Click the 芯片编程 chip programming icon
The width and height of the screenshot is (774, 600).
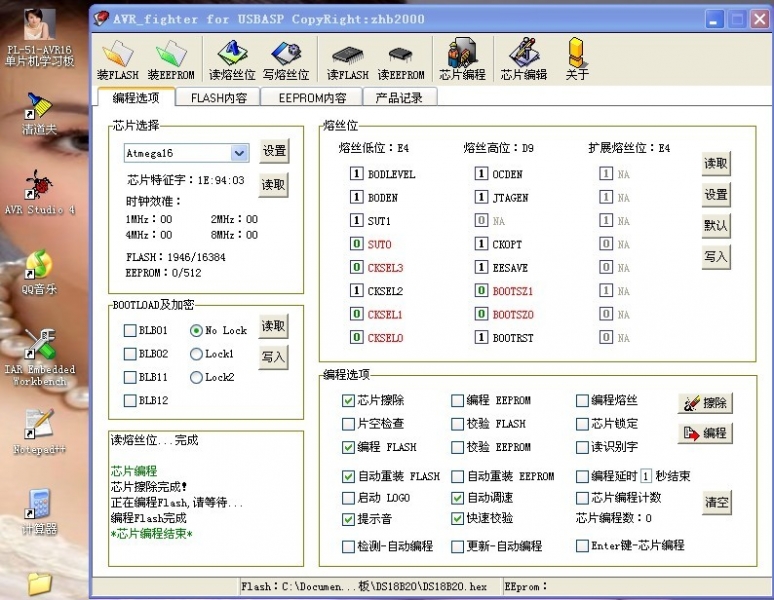coord(463,60)
